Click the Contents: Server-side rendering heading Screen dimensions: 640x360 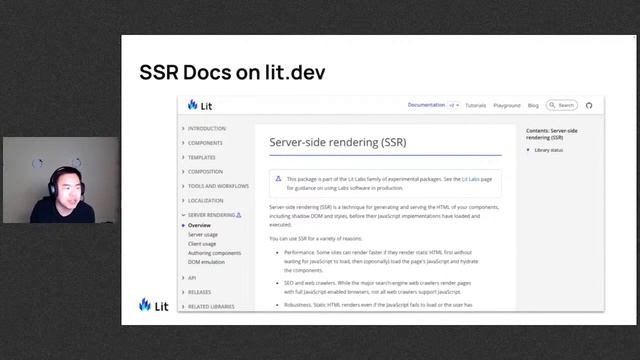coord(551,134)
